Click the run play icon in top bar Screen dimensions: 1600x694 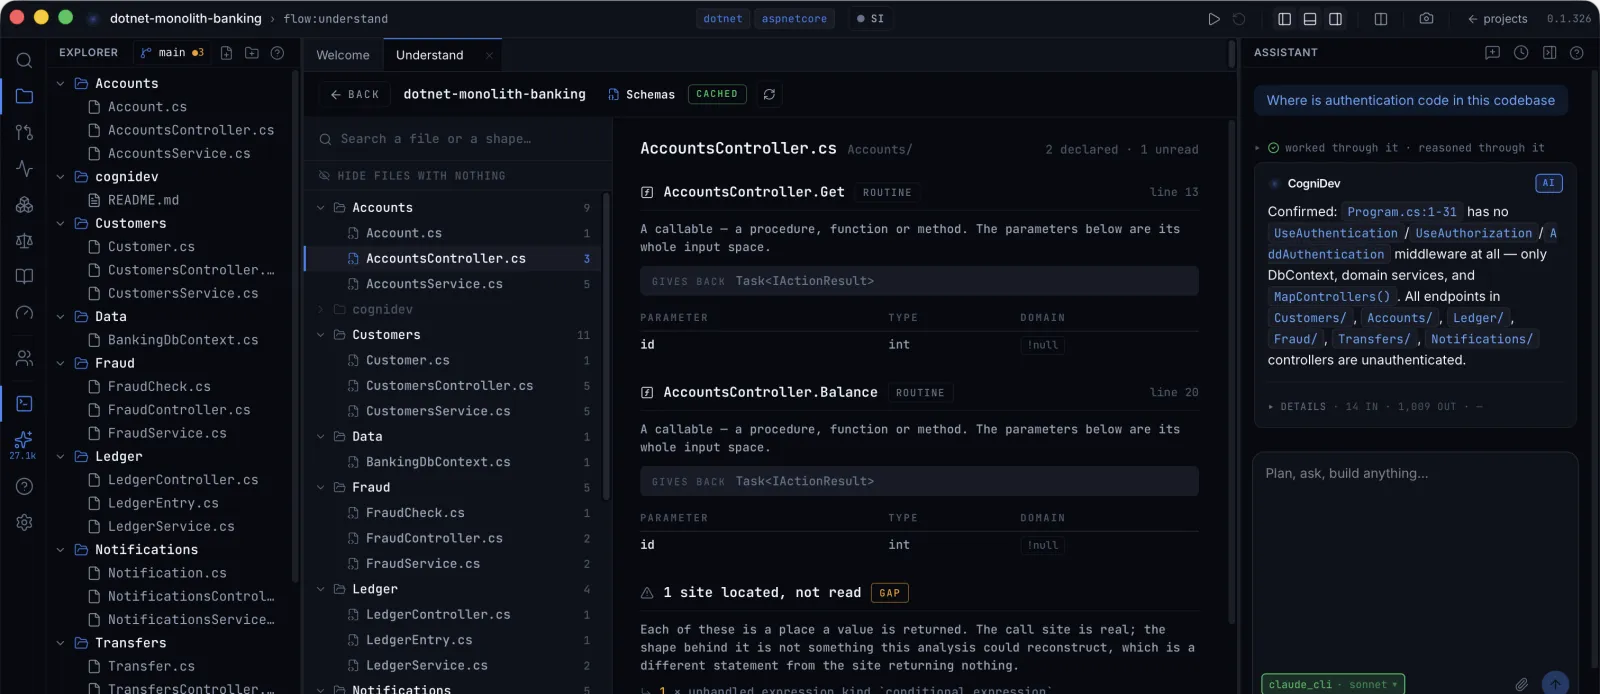coord(1214,19)
